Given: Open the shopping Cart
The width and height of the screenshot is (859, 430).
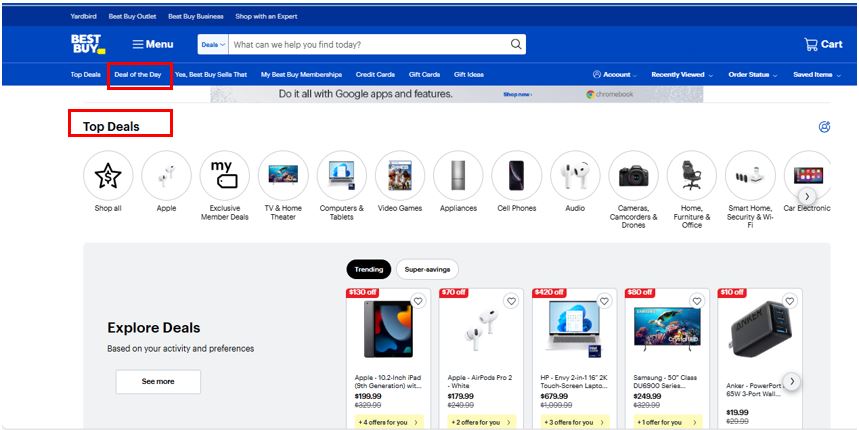Looking at the screenshot, I should pyautogui.click(x=823, y=44).
